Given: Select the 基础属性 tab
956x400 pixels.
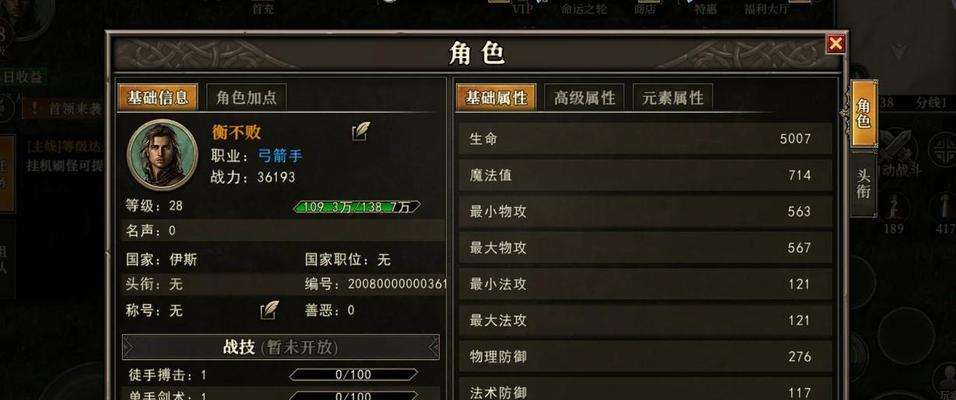Looking at the screenshot, I should (496, 98).
